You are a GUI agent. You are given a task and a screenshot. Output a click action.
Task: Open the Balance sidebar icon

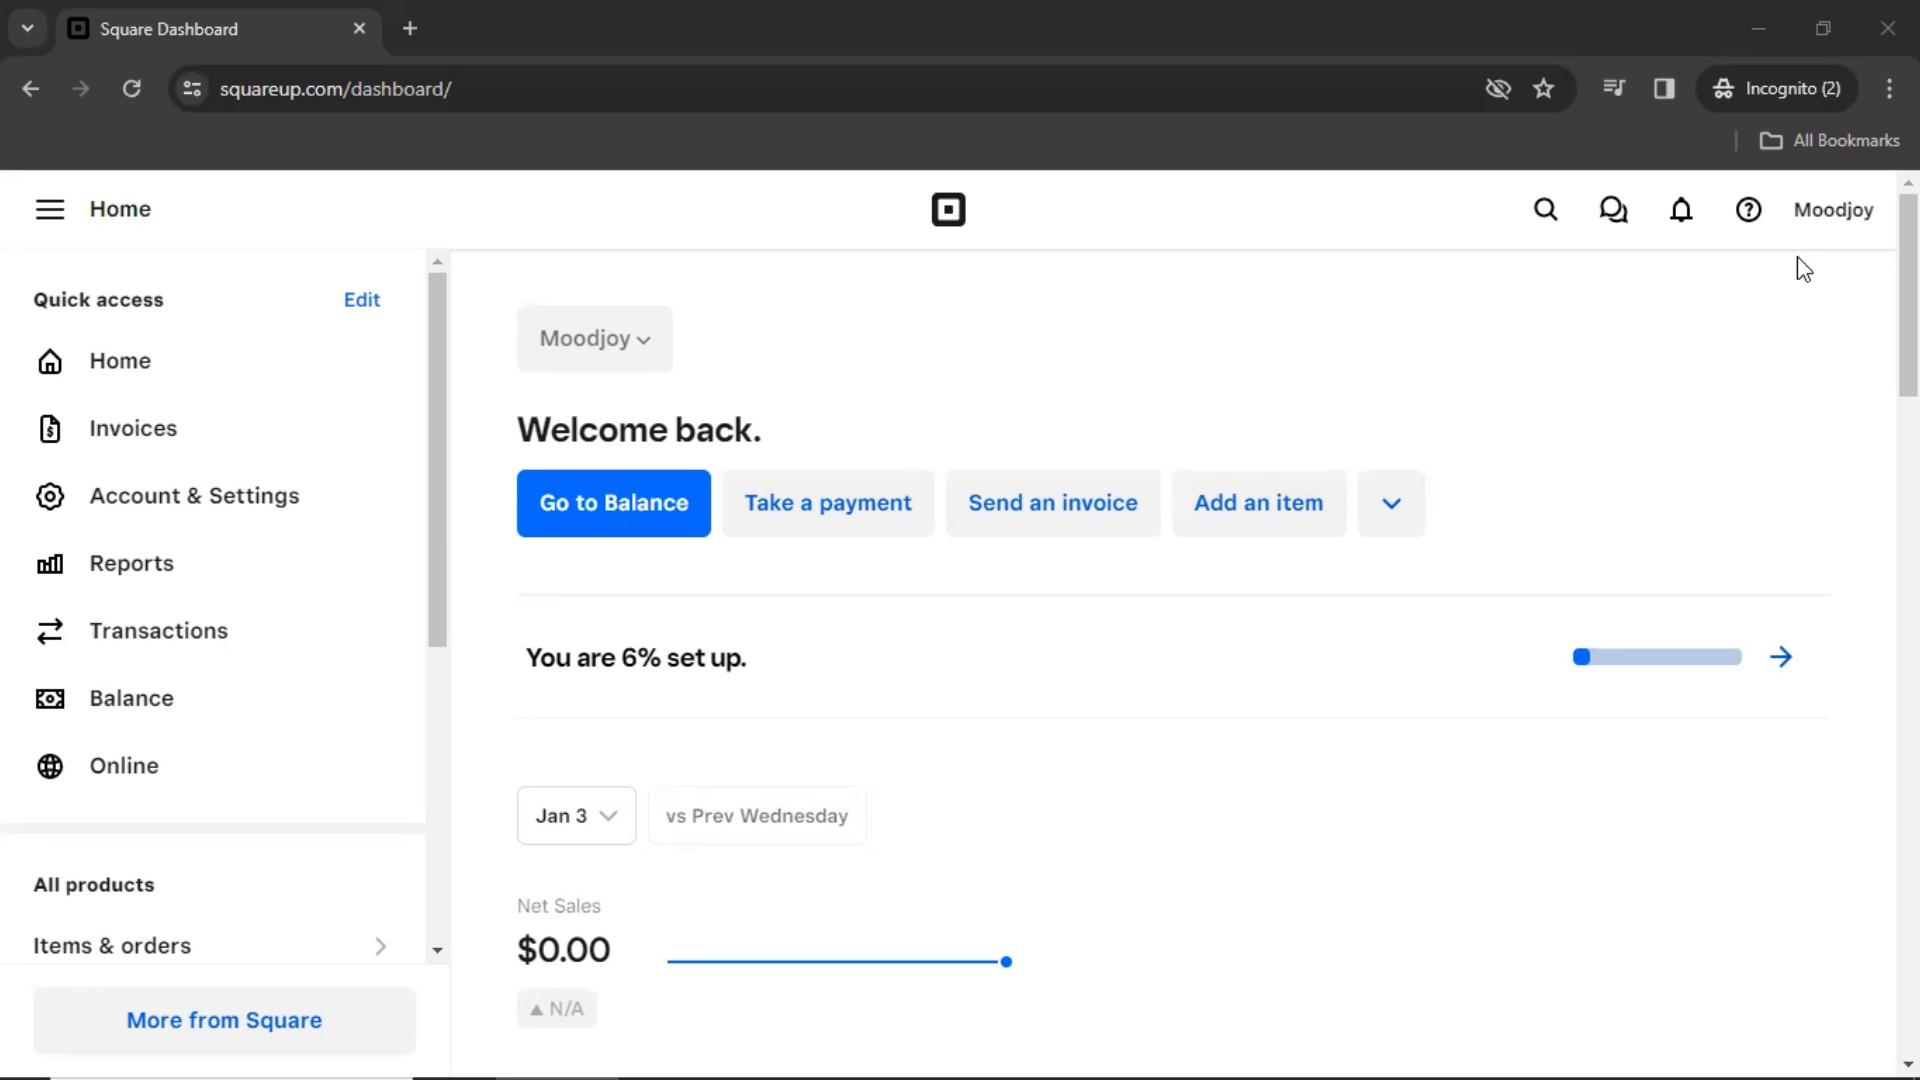pyautogui.click(x=49, y=698)
